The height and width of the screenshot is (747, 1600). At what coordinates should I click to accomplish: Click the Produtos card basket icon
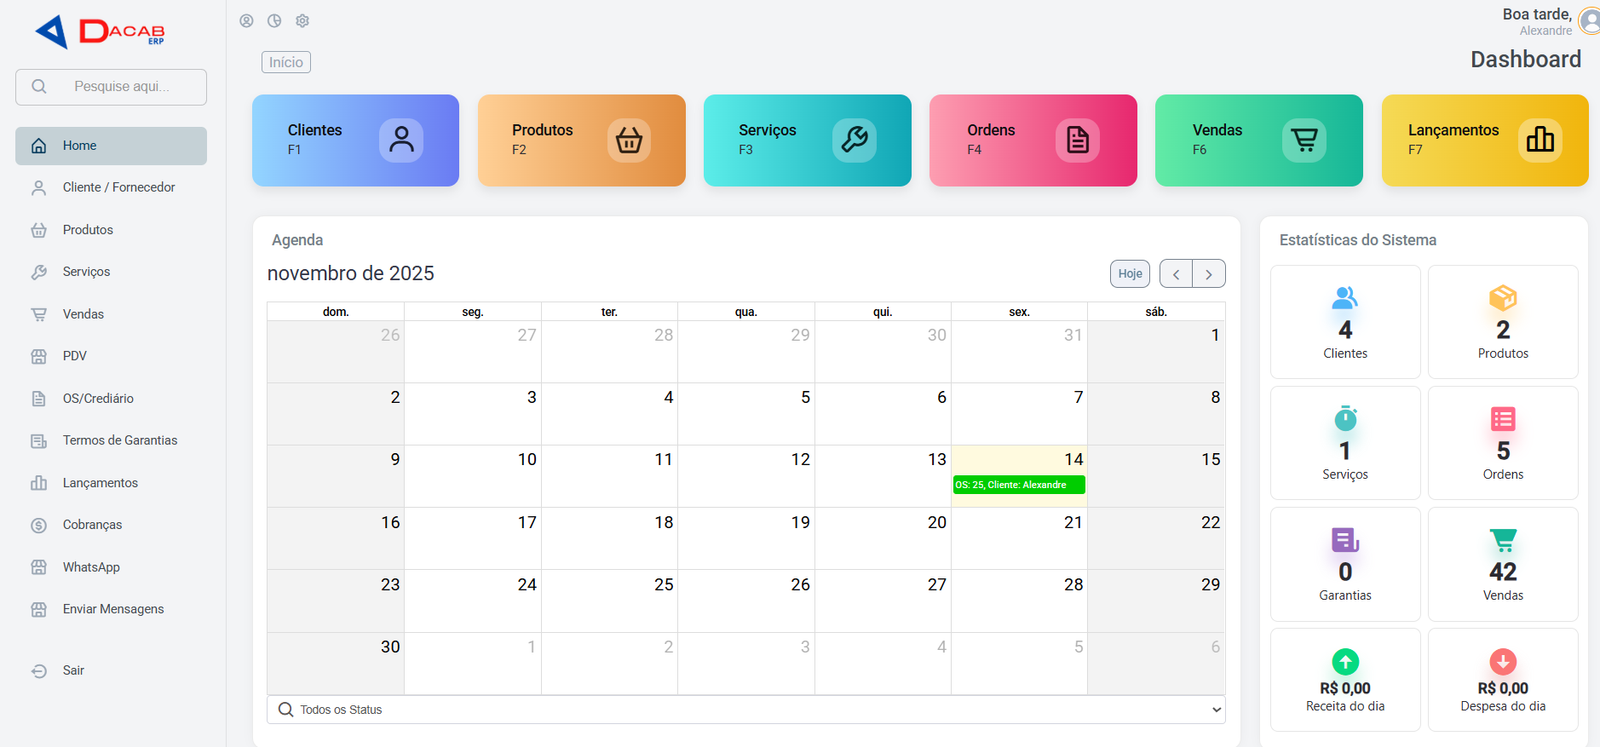coord(628,140)
